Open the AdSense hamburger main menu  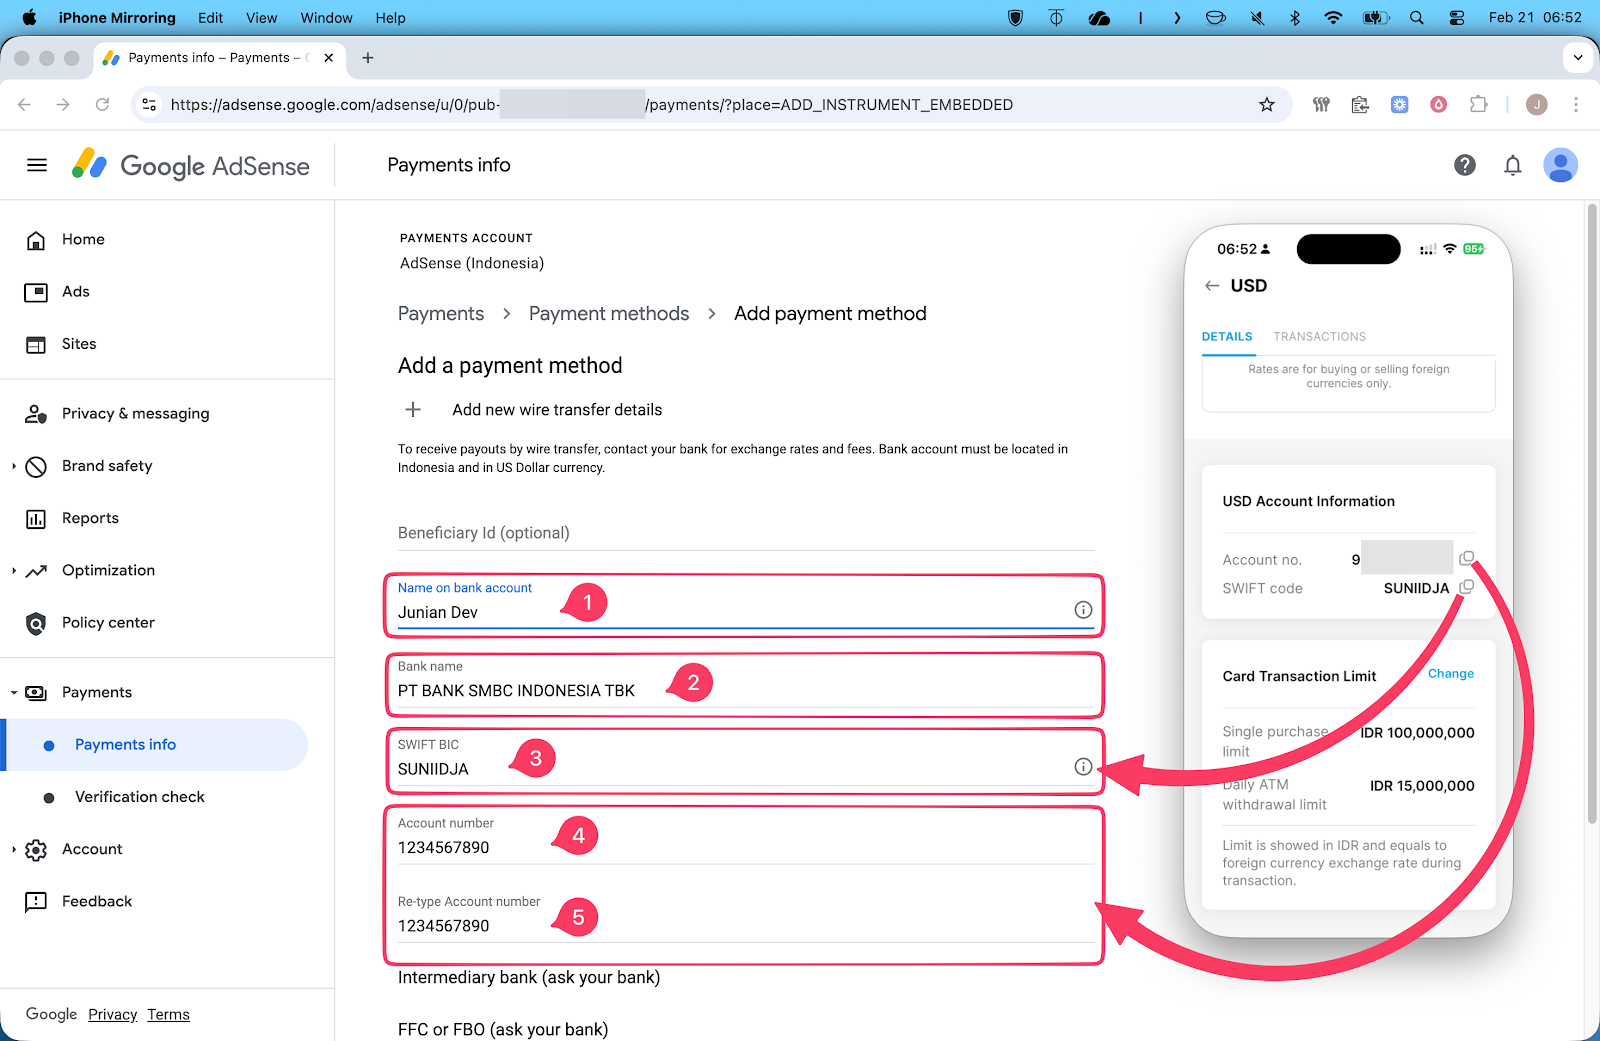click(x=37, y=165)
